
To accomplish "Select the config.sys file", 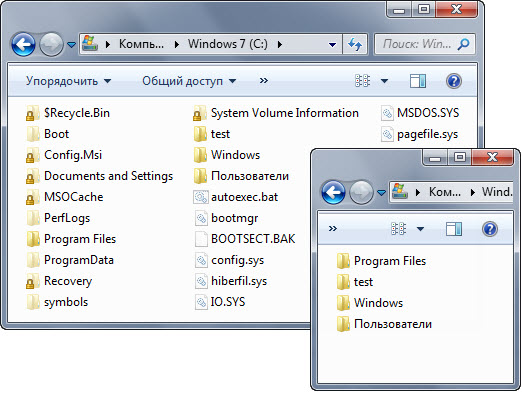I will click(229, 260).
